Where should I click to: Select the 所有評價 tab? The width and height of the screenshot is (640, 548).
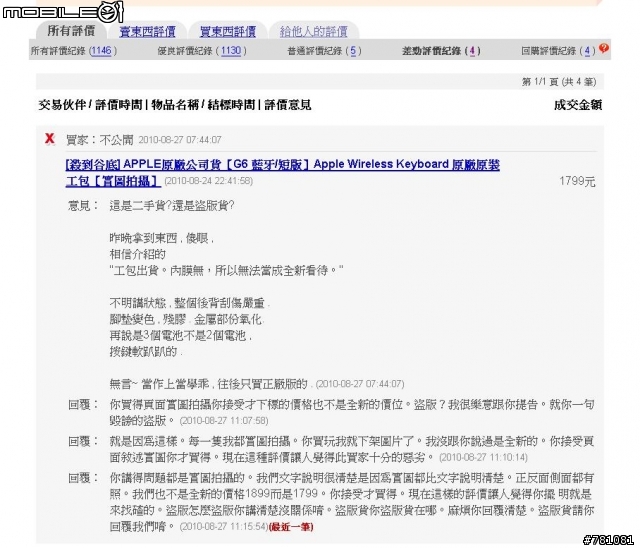click(x=71, y=31)
